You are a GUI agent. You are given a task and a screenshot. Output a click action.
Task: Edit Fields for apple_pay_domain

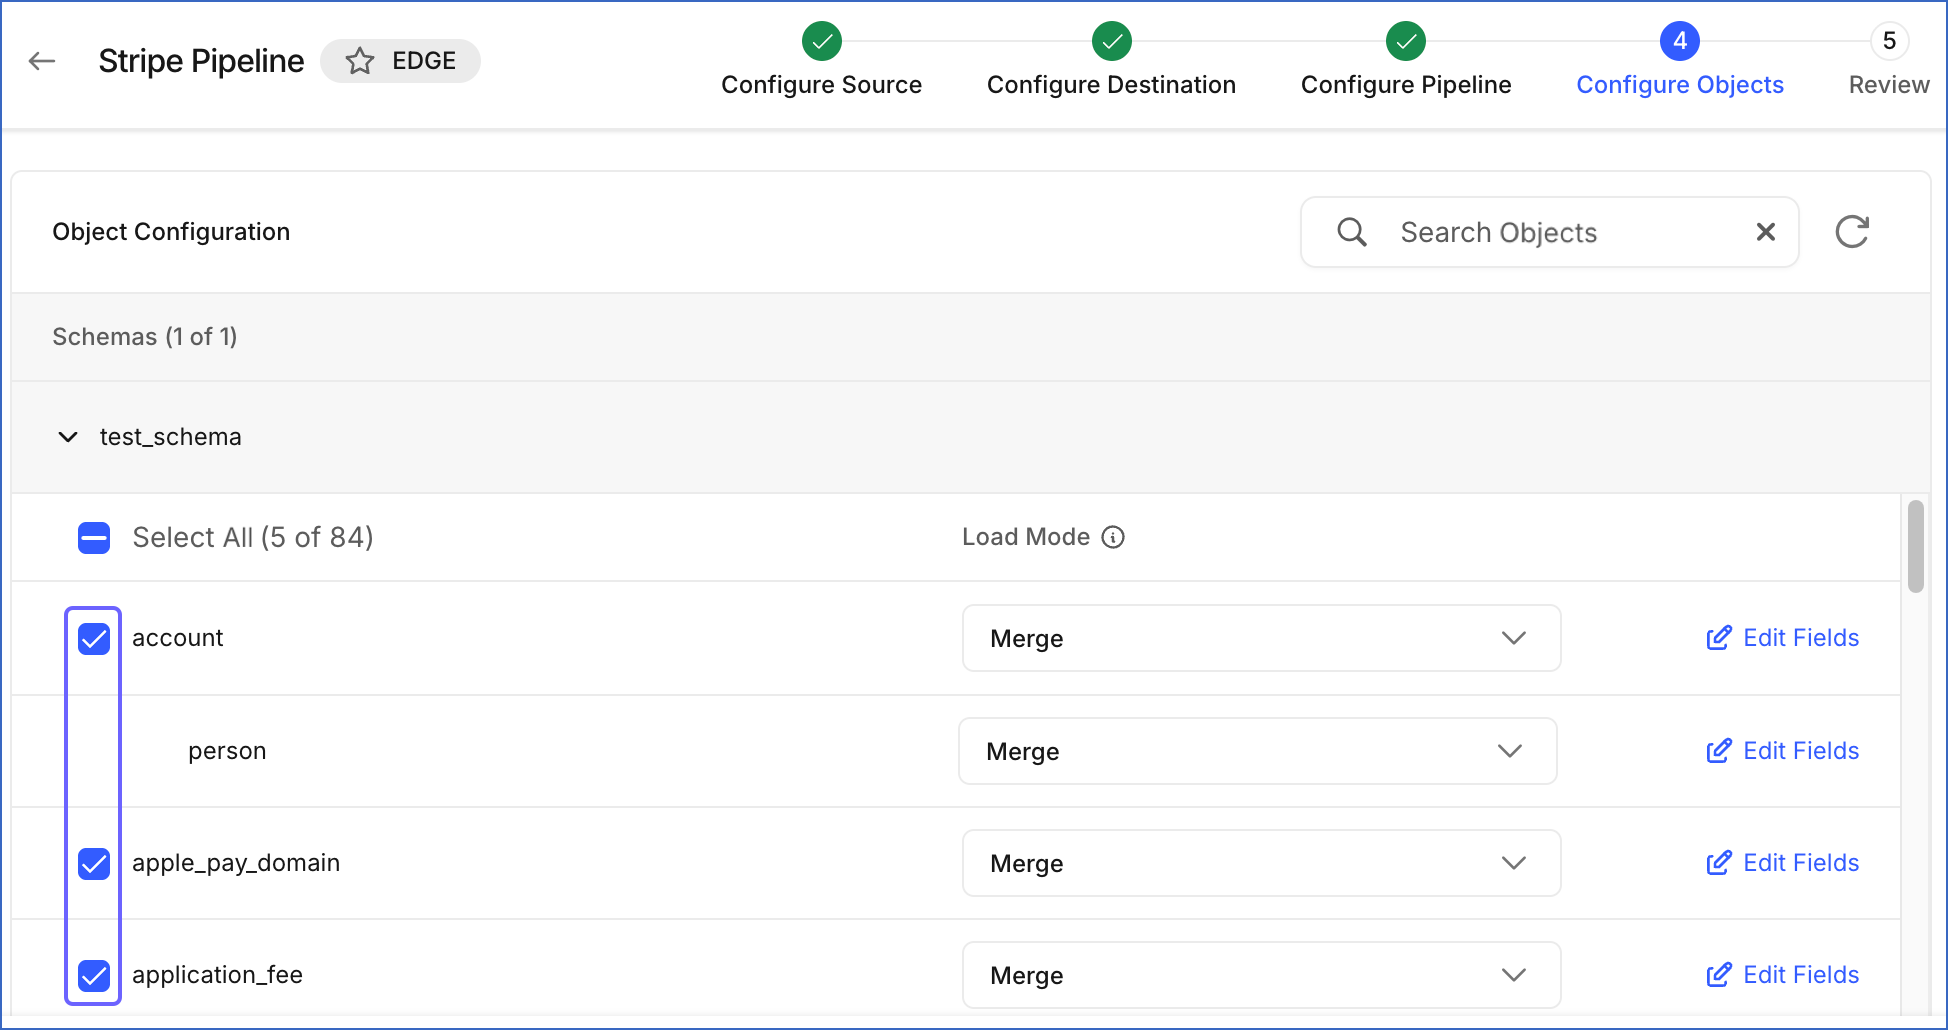coord(1782,863)
